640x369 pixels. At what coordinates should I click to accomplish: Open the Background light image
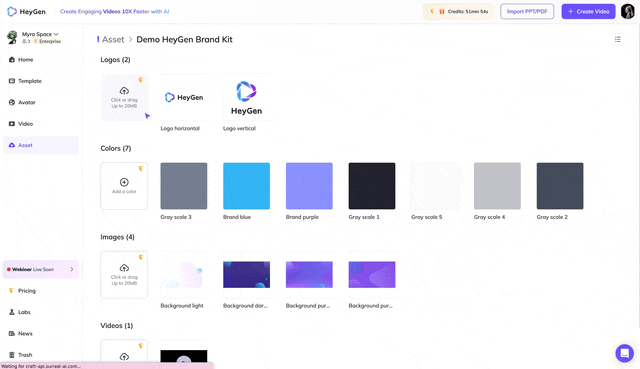[184, 274]
